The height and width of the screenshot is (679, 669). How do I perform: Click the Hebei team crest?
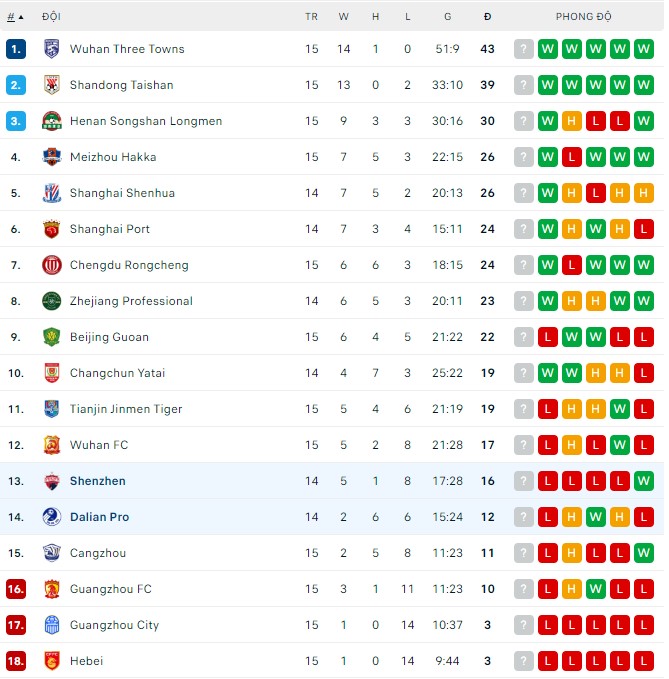pos(52,661)
